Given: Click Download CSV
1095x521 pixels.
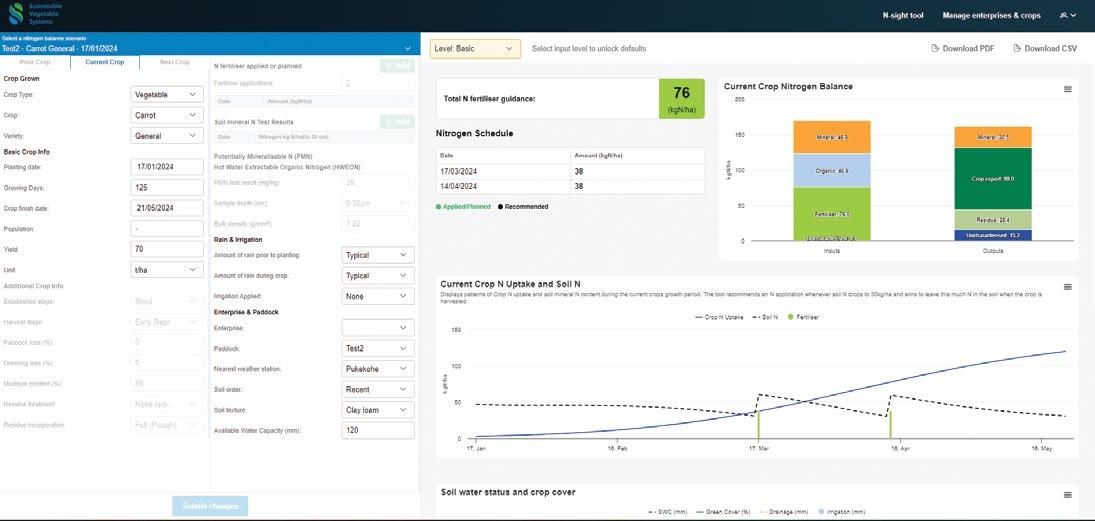Looking at the screenshot, I should pyautogui.click(x=1045, y=49).
